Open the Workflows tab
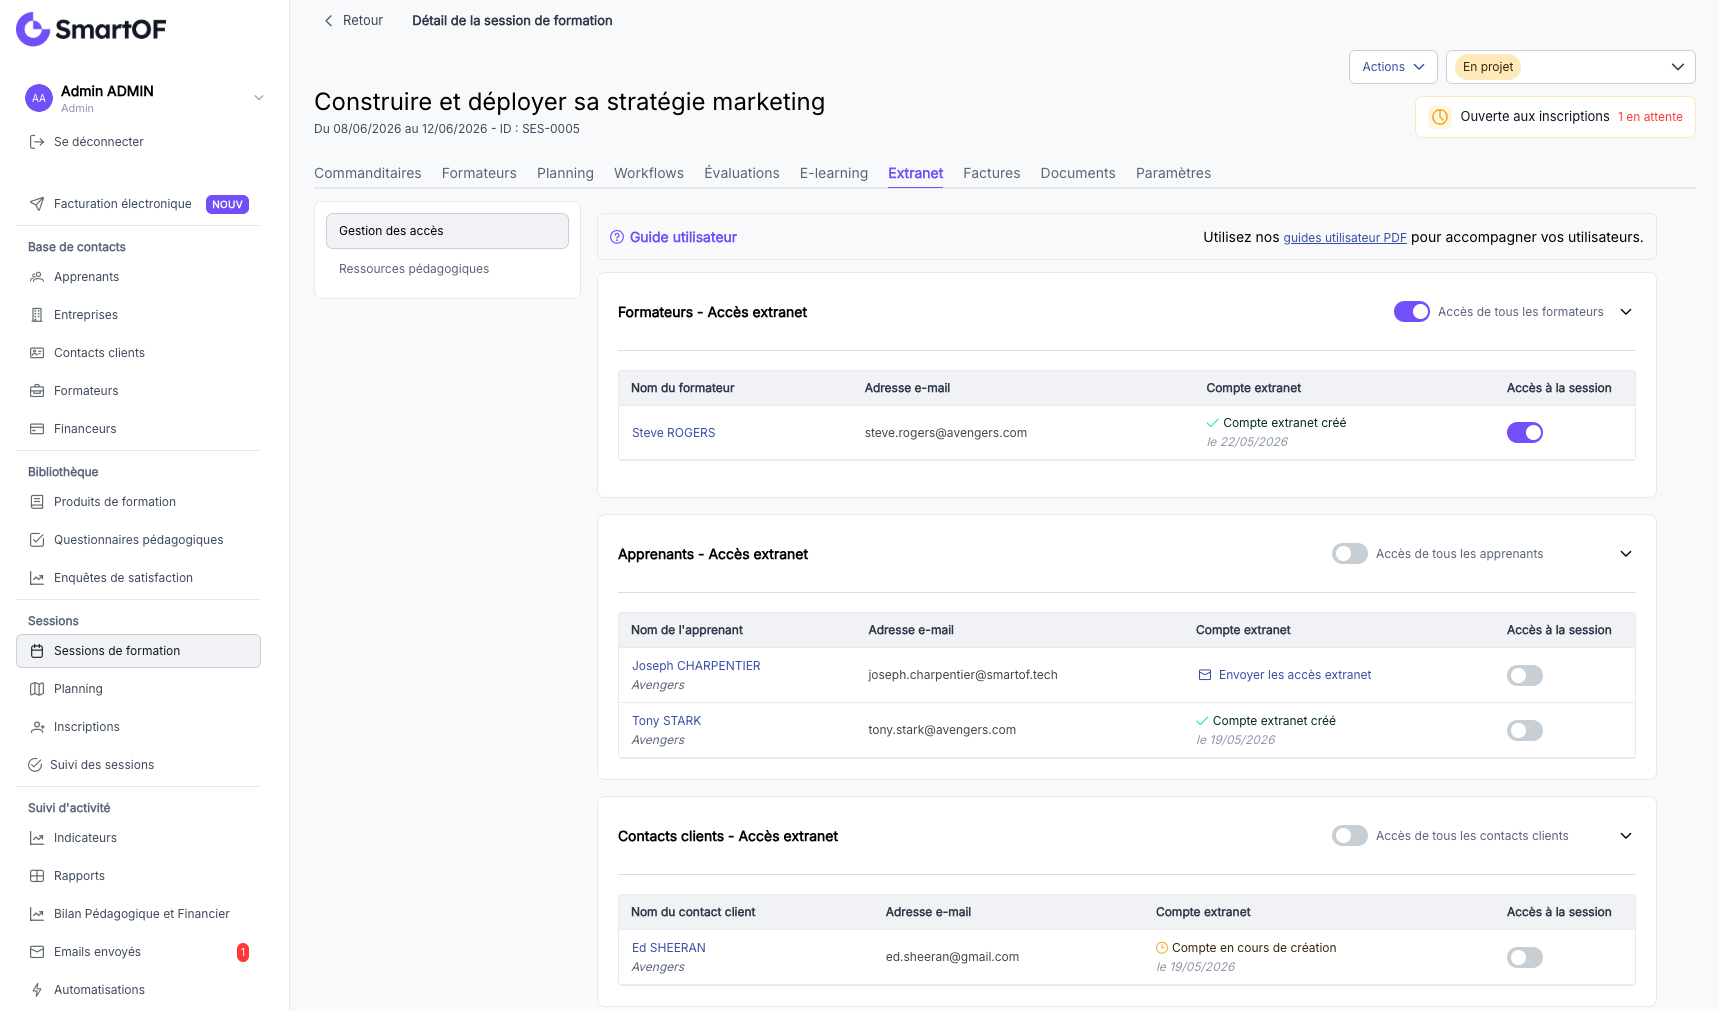The image size is (1719, 1011). [649, 173]
